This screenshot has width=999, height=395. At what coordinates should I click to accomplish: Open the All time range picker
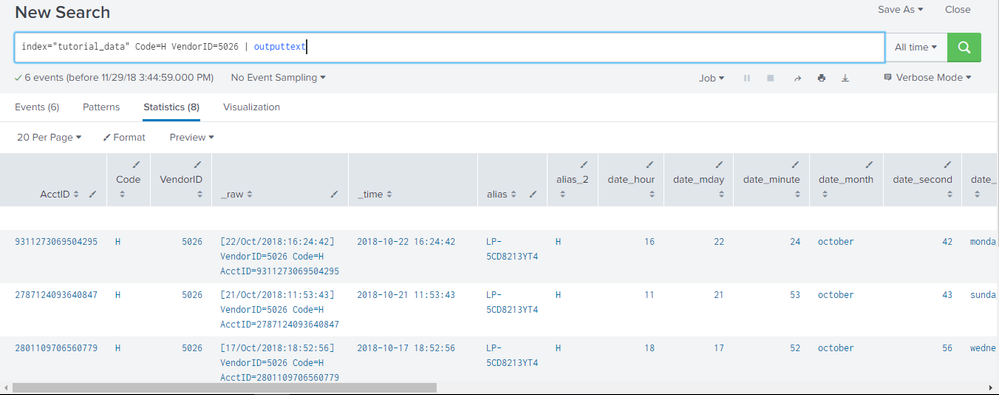pos(916,47)
